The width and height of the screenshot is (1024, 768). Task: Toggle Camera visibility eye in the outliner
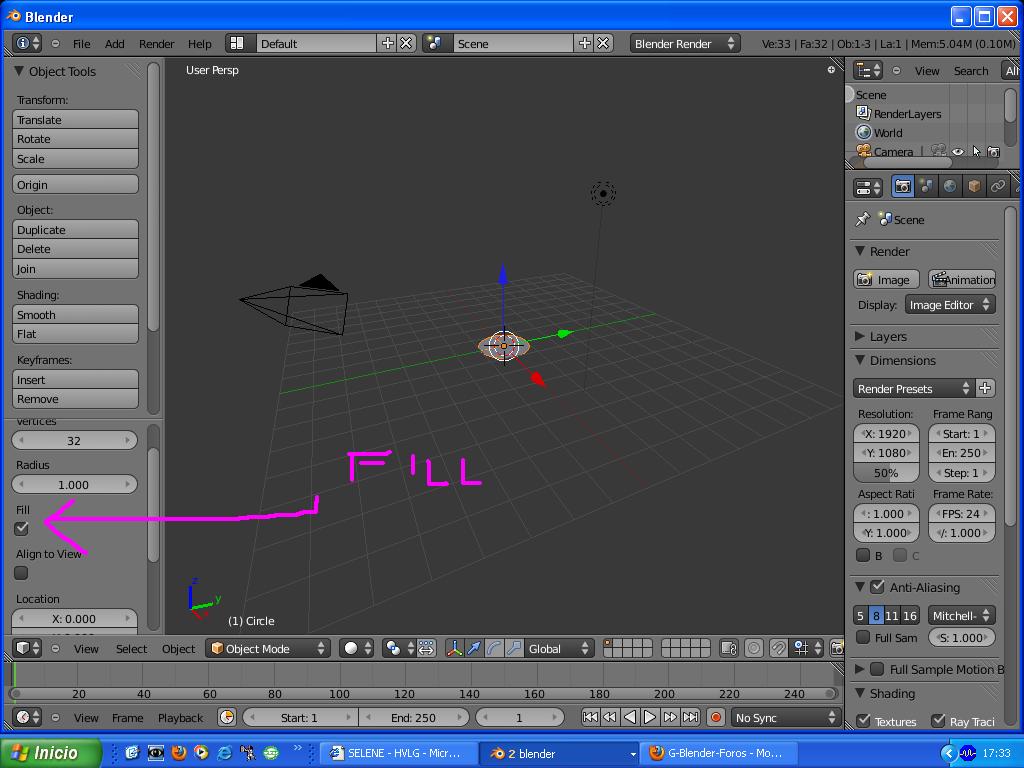[x=957, y=152]
